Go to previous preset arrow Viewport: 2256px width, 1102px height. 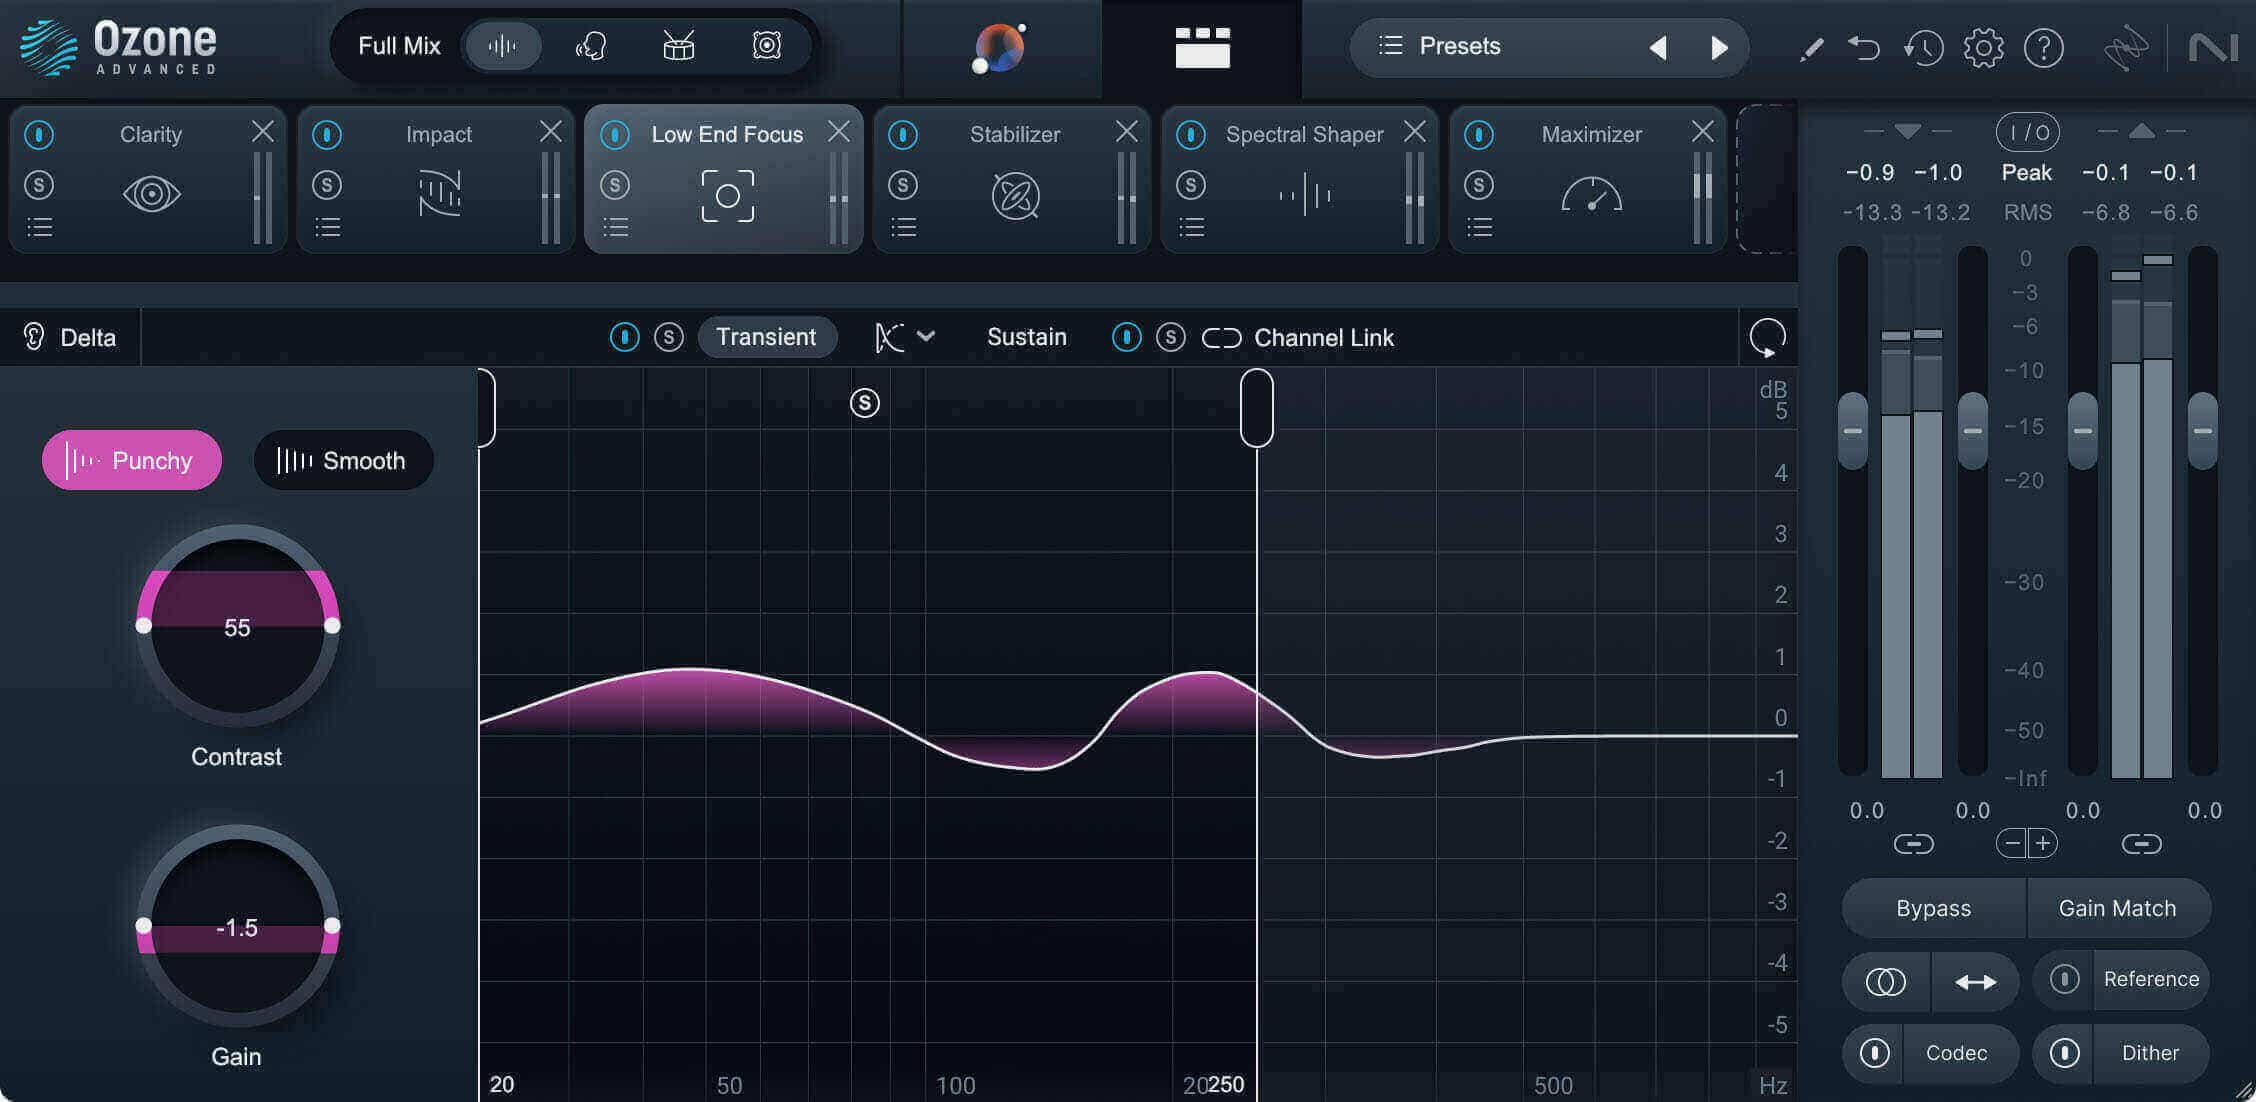pos(1658,48)
